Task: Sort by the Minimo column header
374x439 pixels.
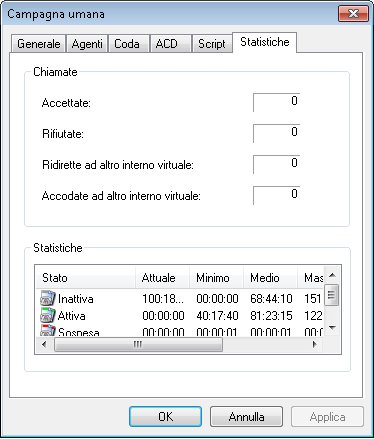Action: tap(217, 277)
